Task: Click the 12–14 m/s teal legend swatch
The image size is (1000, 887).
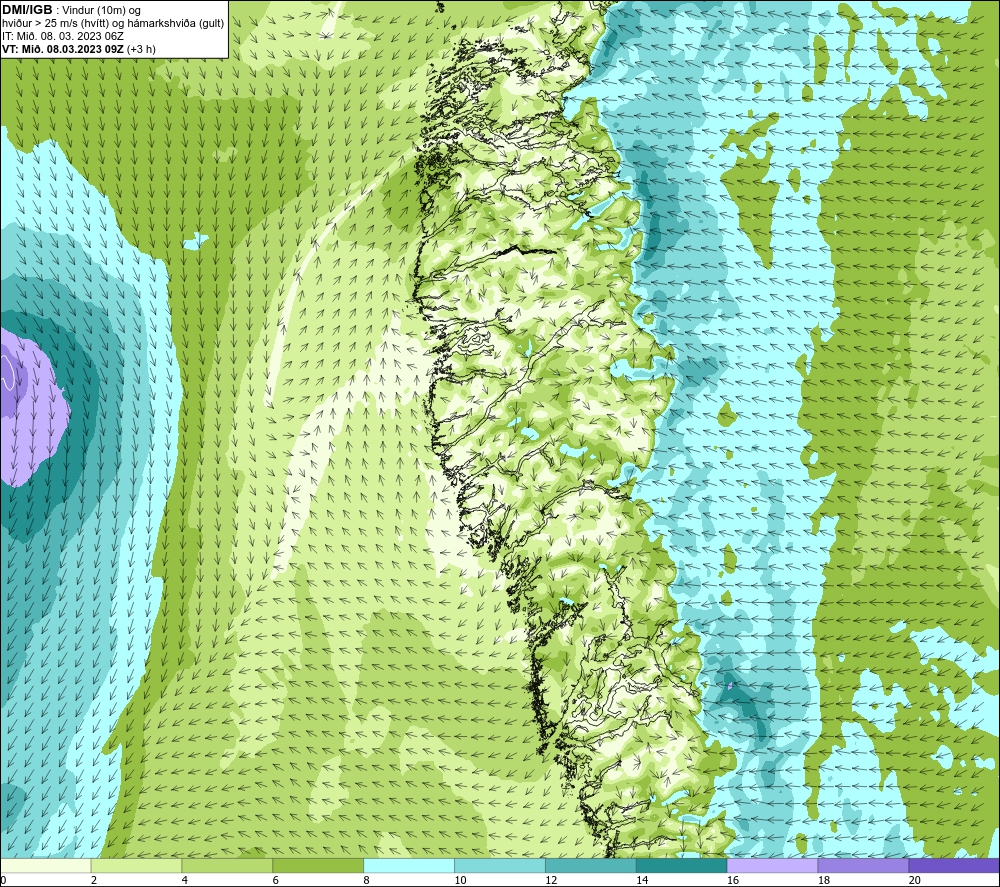Action: (x=591, y=865)
